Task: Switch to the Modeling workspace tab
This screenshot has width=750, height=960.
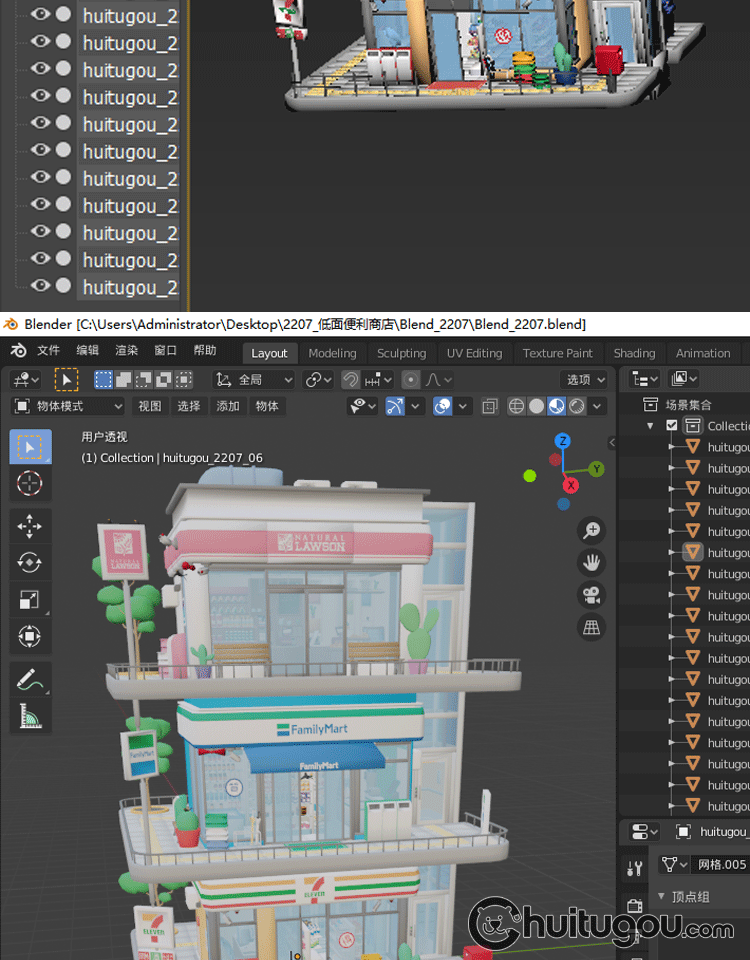Action: 332,353
